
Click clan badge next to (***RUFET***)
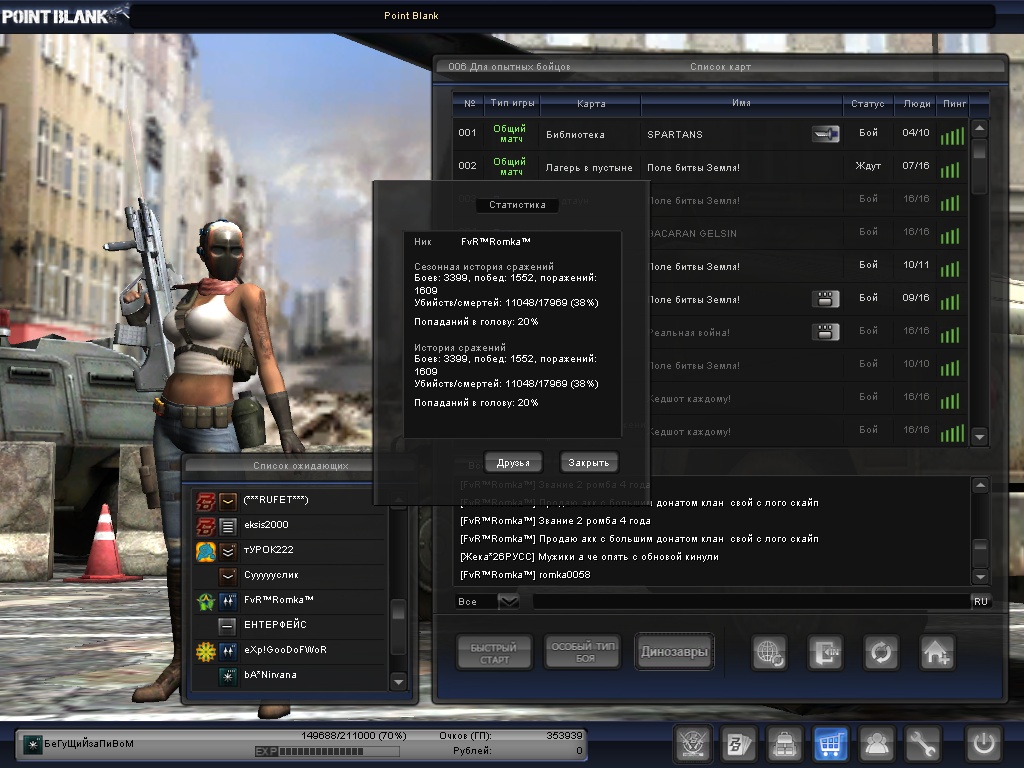[206, 501]
